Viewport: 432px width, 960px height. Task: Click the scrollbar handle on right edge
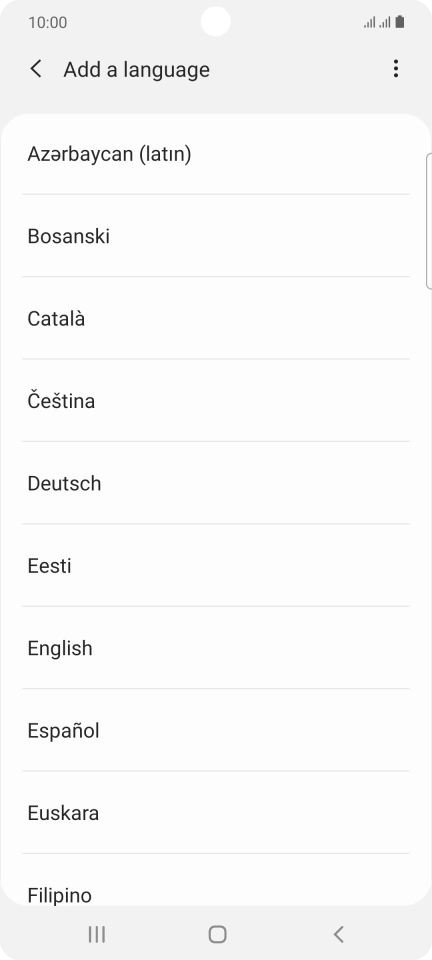click(428, 220)
